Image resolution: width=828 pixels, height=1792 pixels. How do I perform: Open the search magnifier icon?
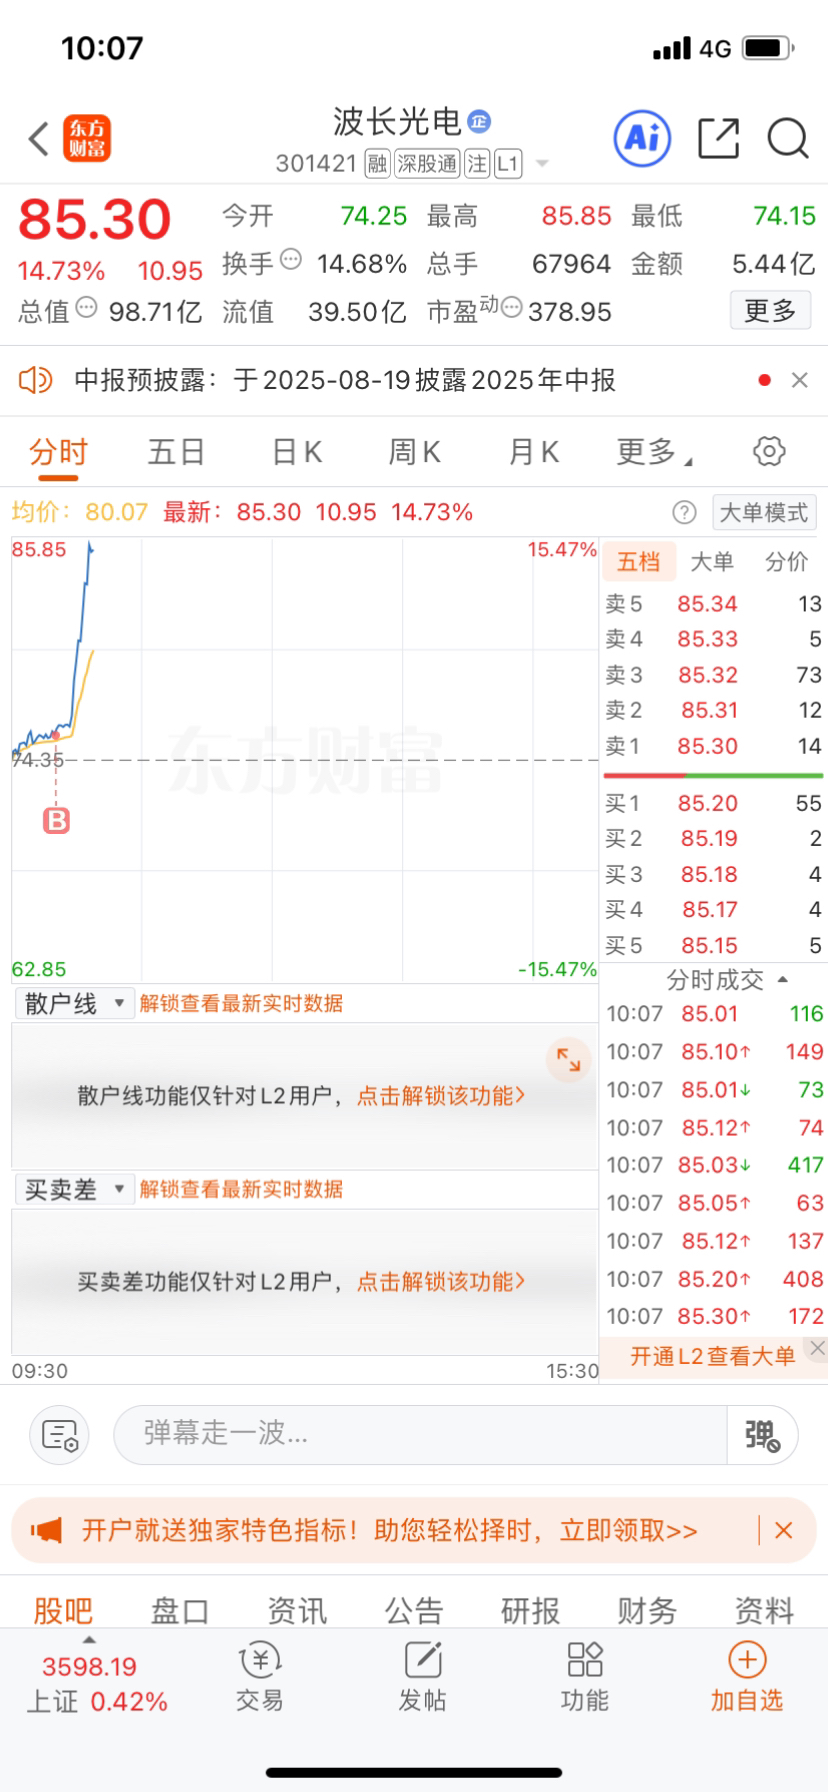click(x=788, y=138)
